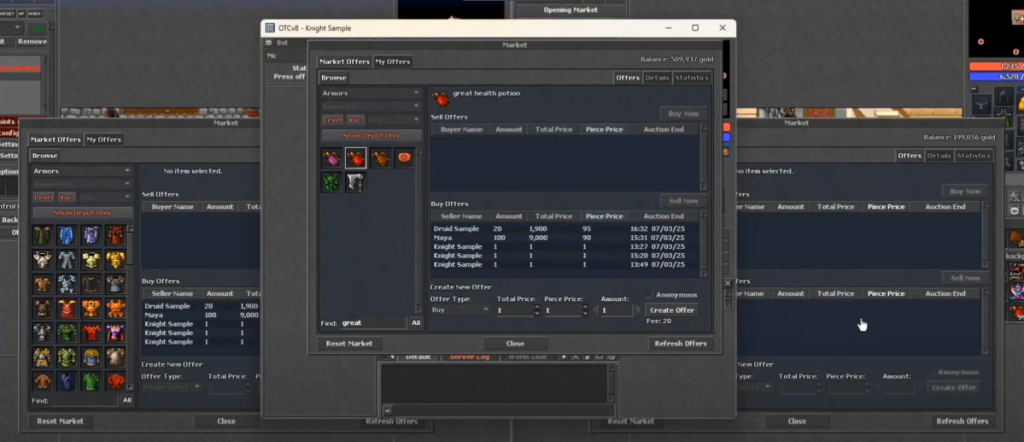
Task: Switch to My Offers tab in Knight Sample market
Action: [392, 61]
